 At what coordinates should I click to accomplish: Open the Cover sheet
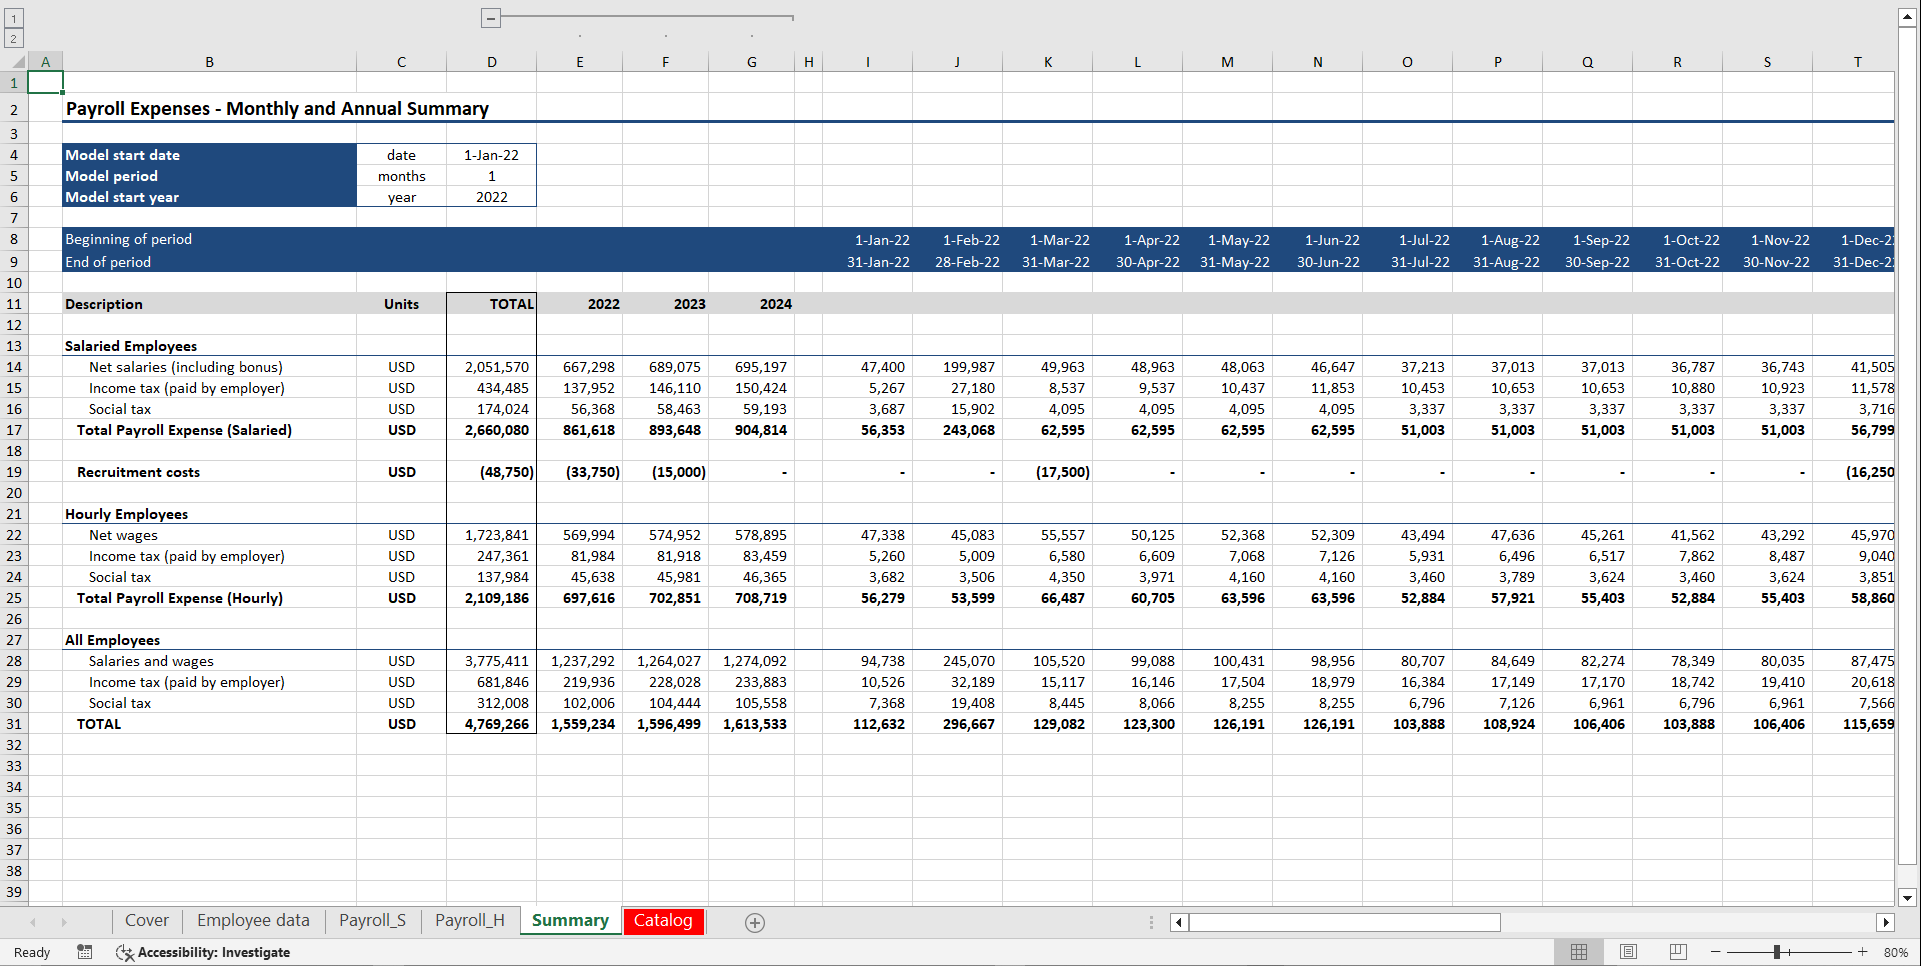point(146,921)
